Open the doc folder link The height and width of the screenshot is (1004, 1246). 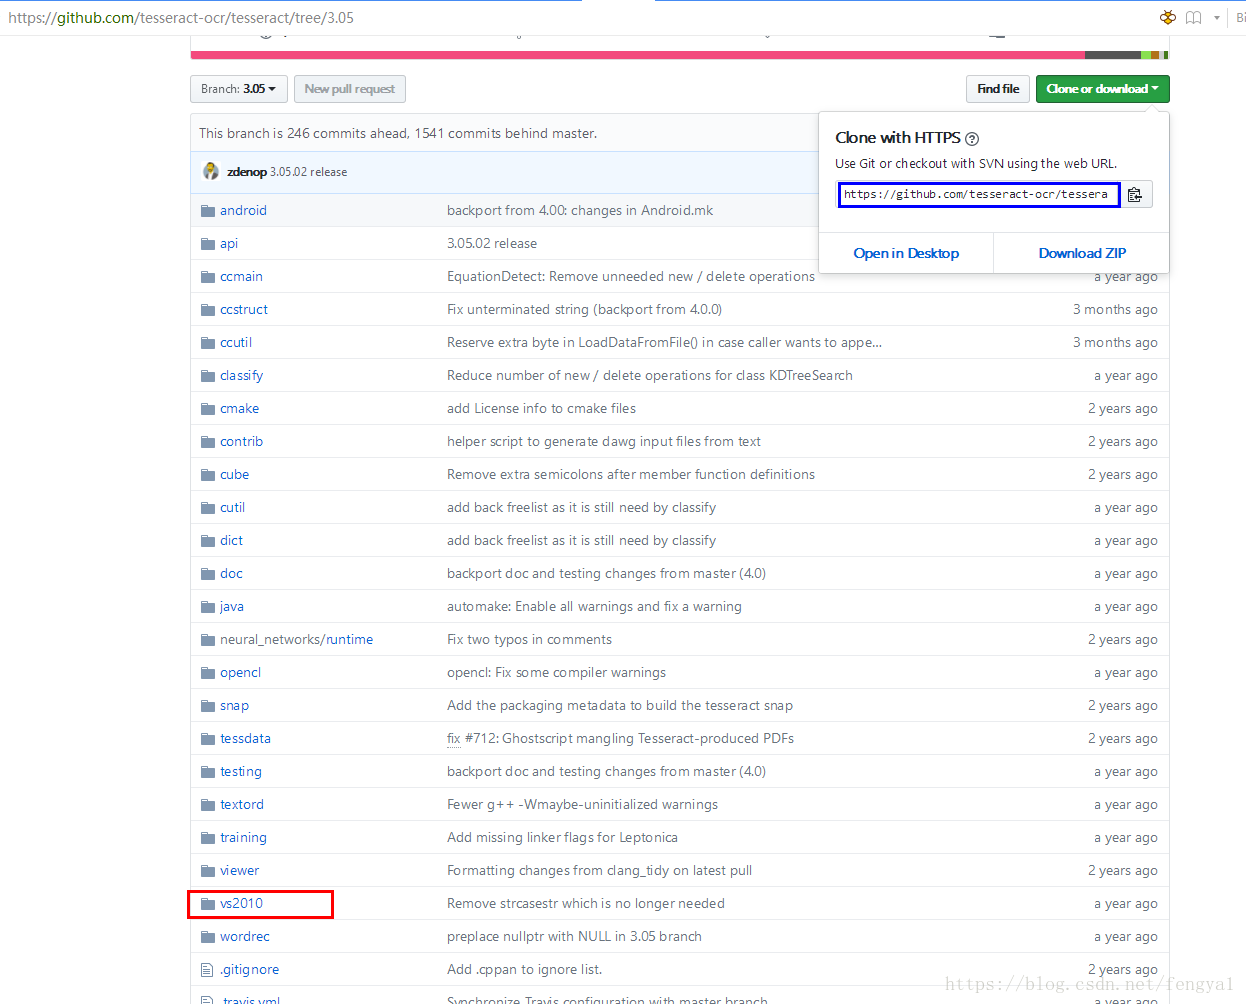[x=231, y=574]
